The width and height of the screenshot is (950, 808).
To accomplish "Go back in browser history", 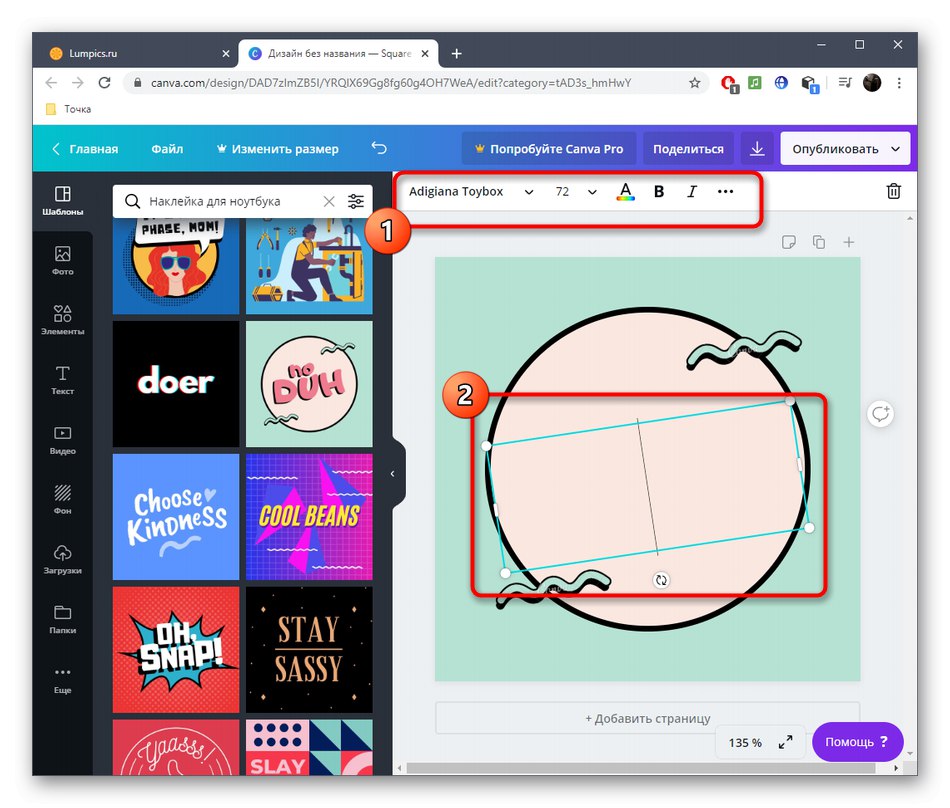I will pos(51,83).
